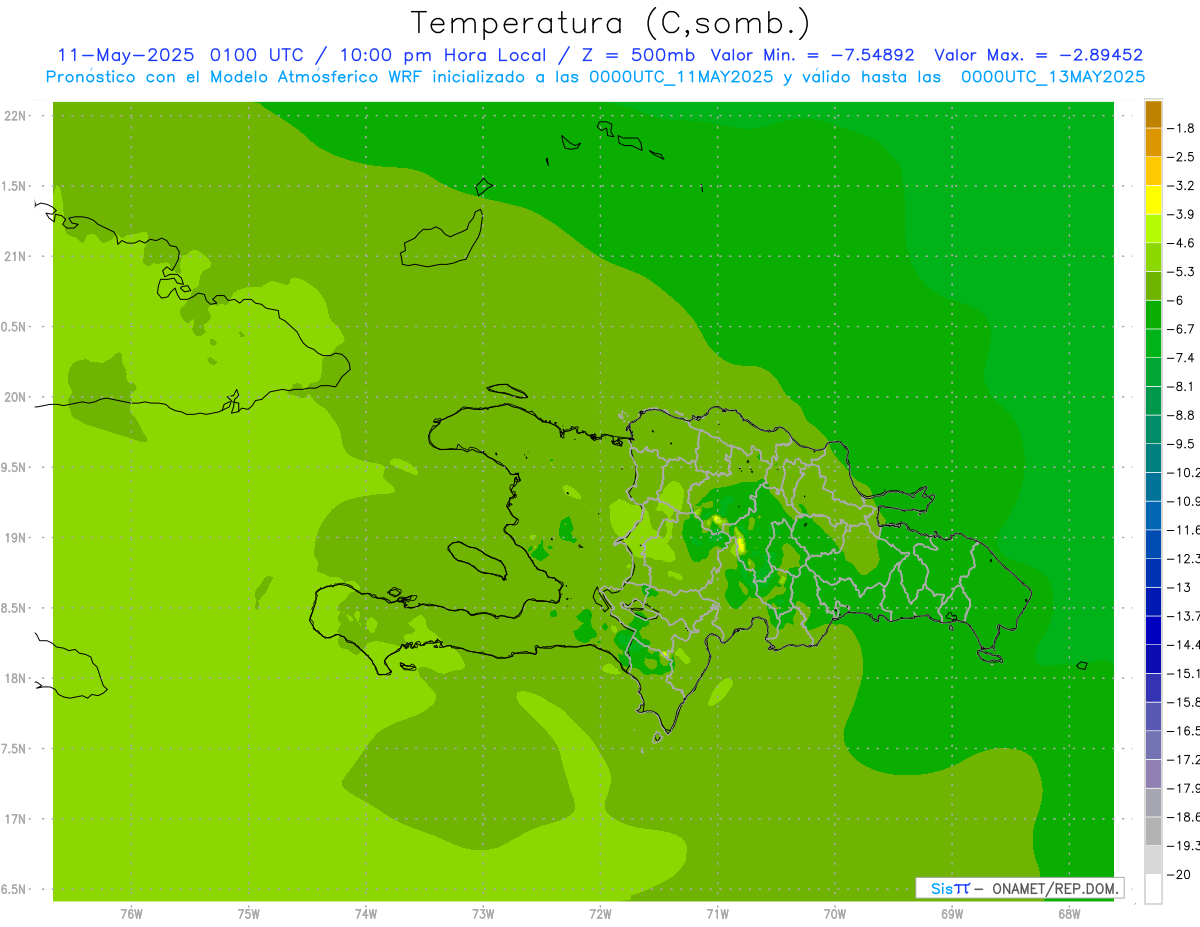
Task: Click the '20N' latitude axis label
Action: tap(15, 397)
